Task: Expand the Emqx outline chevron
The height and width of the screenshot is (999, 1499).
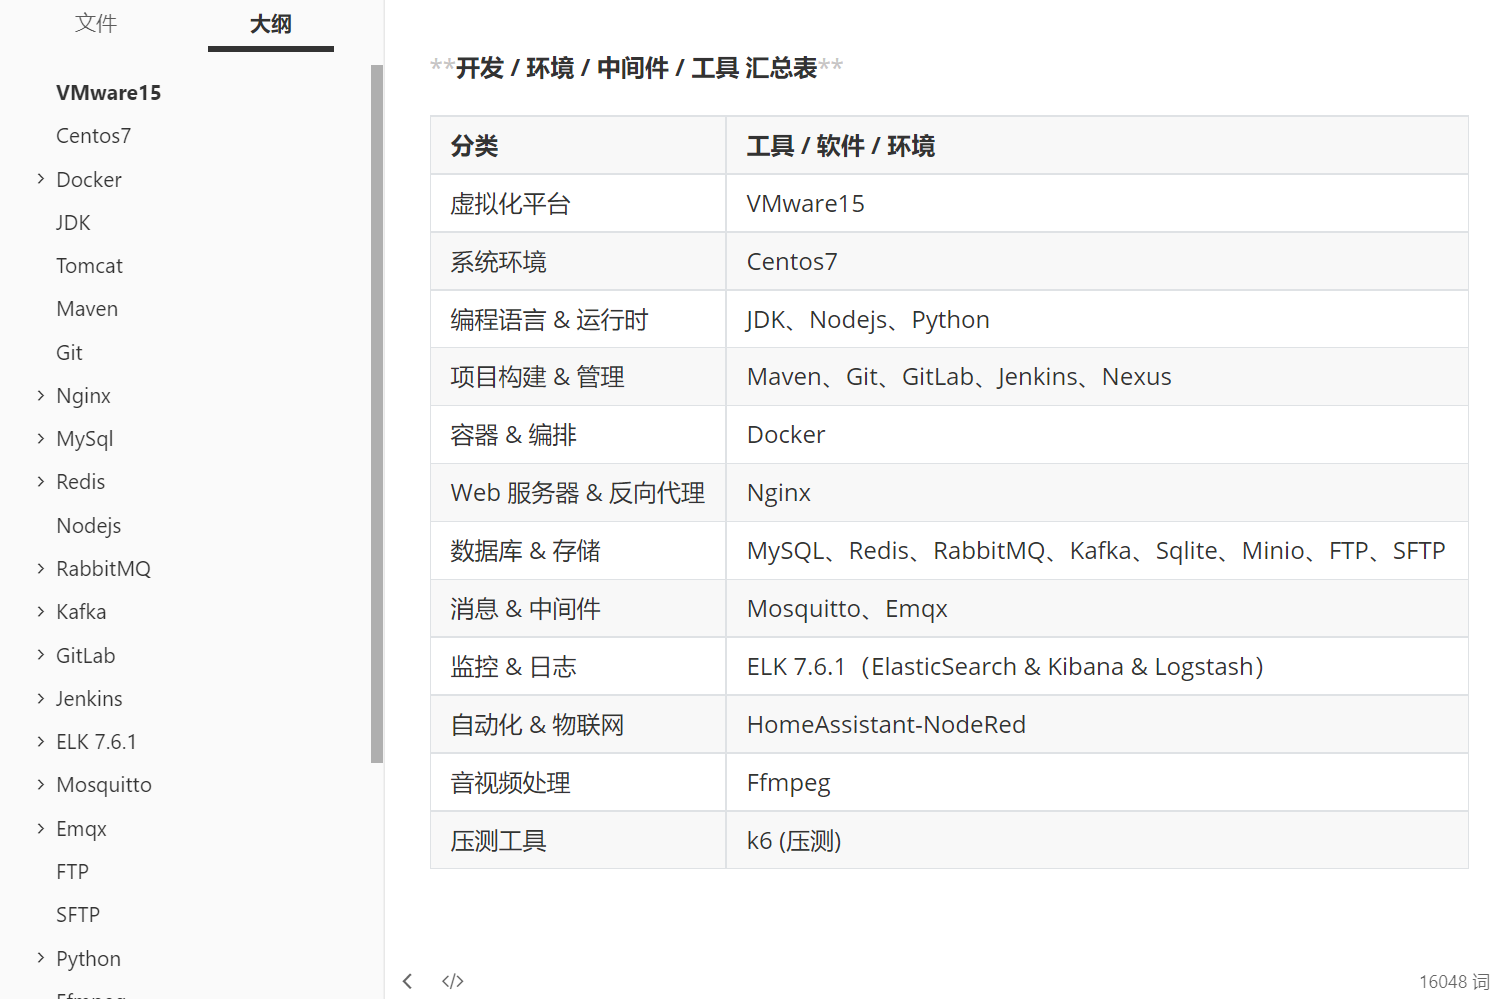Action: pyautogui.click(x=41, y=828)
